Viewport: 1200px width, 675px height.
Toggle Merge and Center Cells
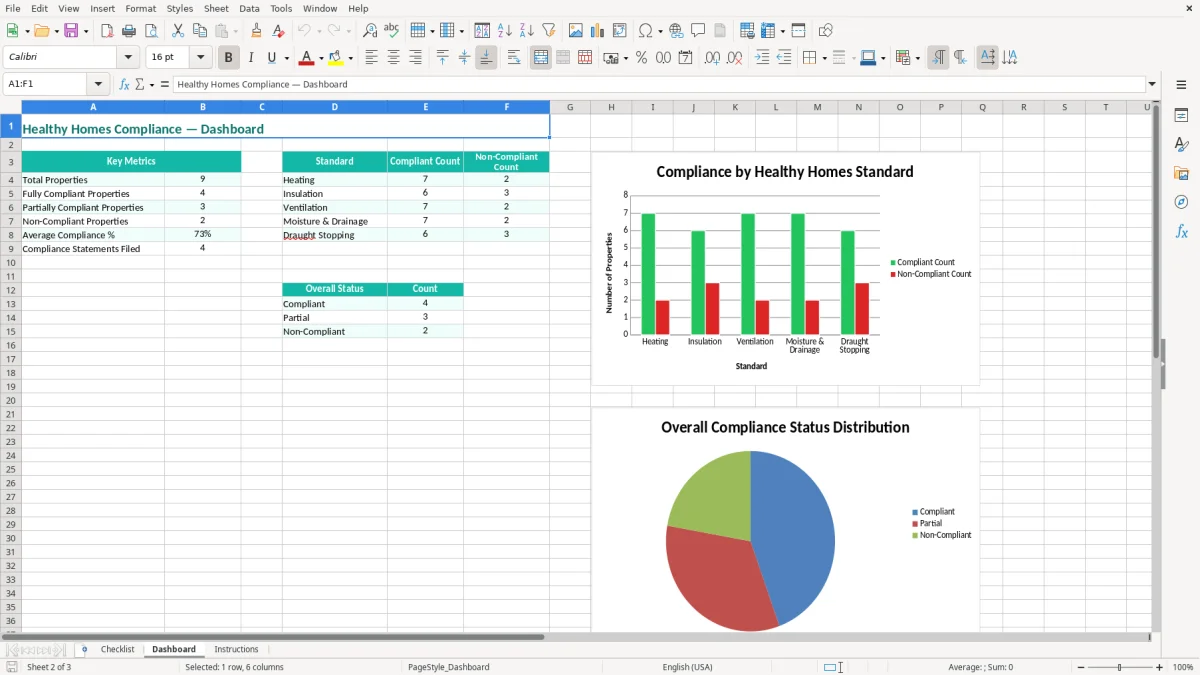[x=541, y=58]
